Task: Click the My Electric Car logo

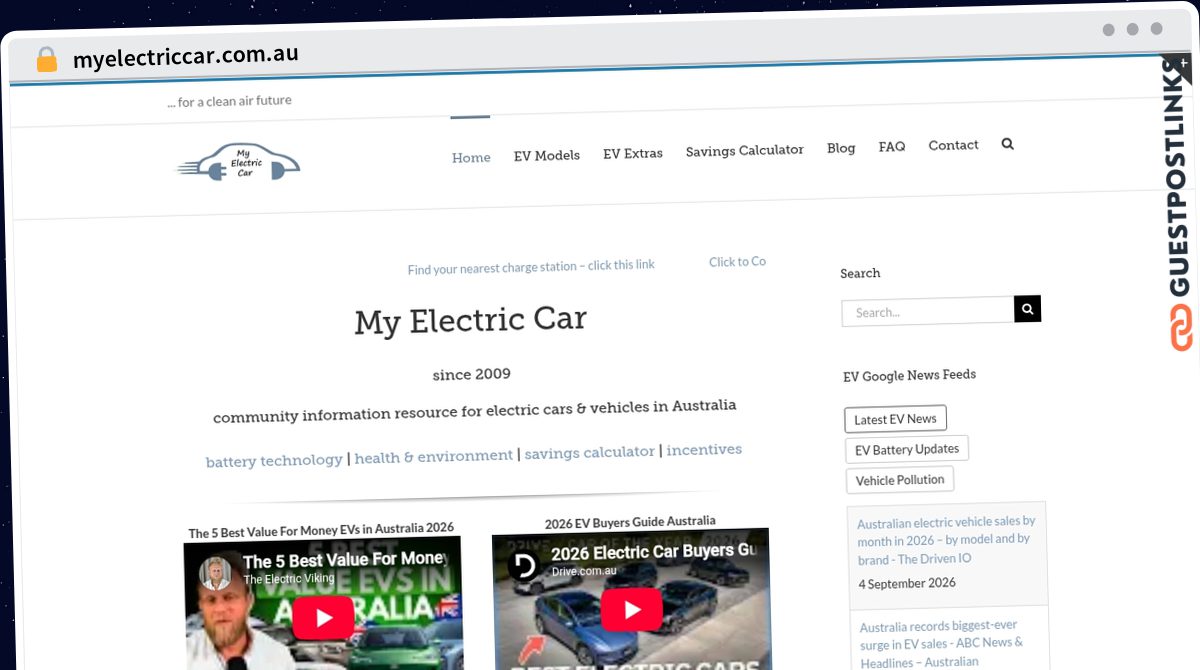Action: pos(239,163)
